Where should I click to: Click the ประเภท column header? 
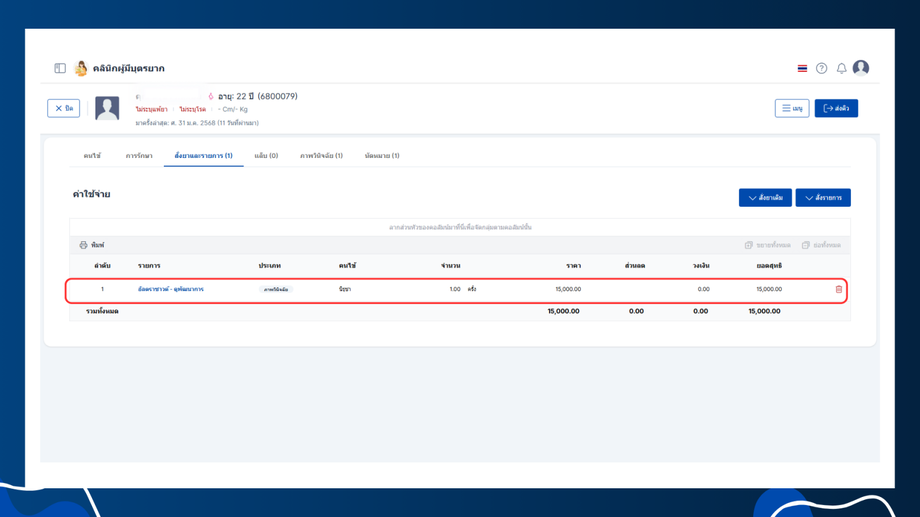[270, 266]
